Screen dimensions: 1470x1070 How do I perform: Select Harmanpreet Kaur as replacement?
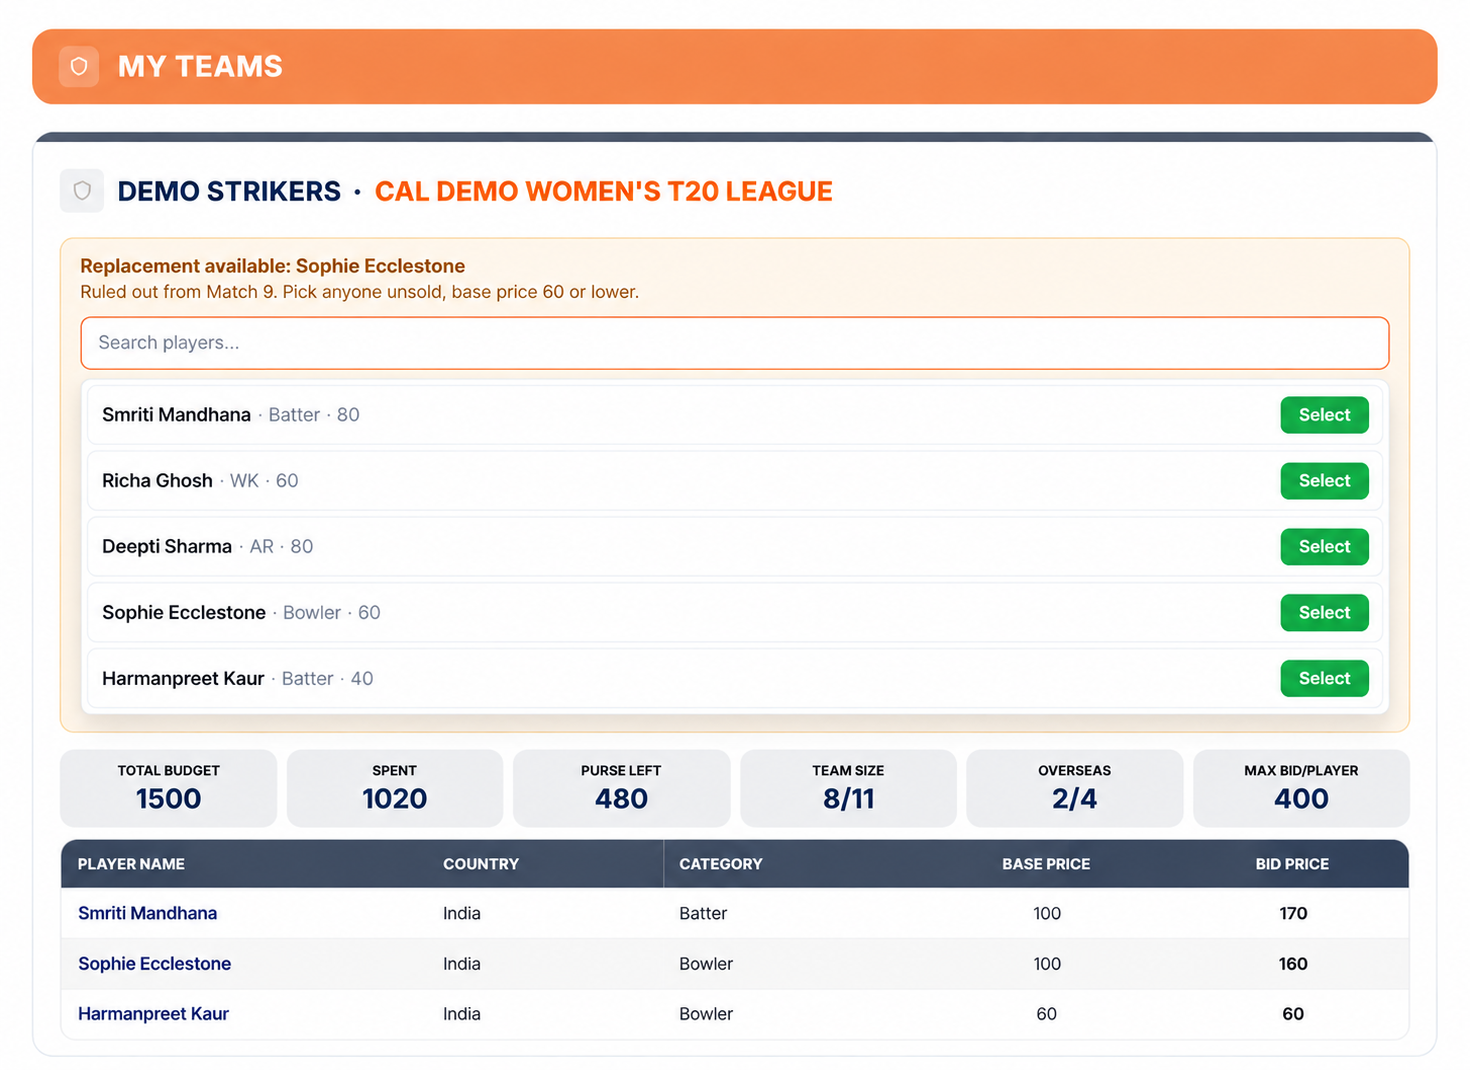(1324, 679)
